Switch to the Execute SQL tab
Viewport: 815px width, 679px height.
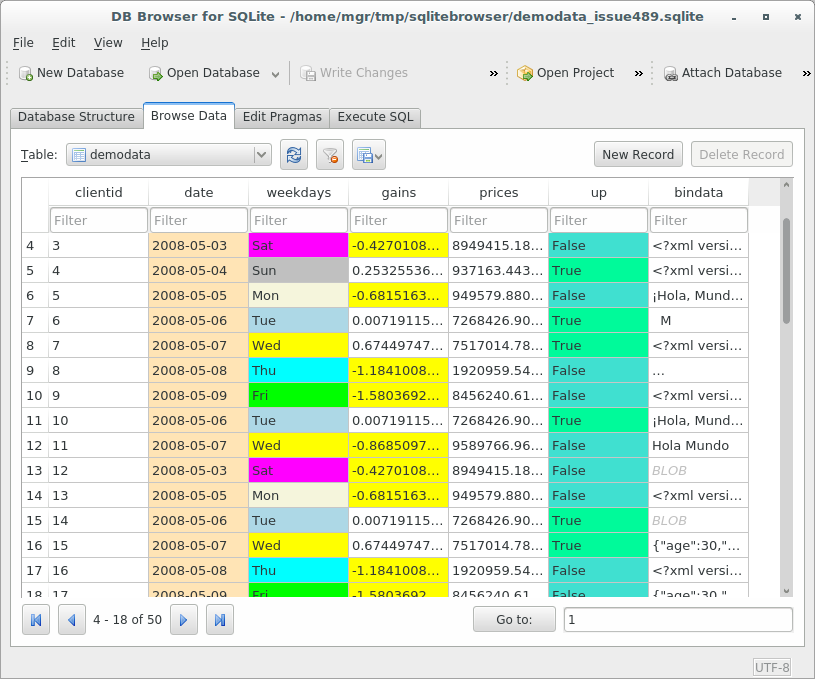[x=375, y=117]
